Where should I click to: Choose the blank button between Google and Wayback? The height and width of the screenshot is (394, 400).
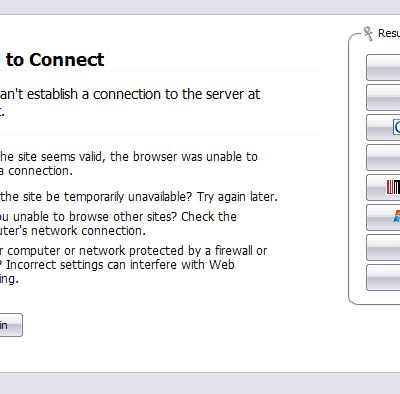[383, 157]
